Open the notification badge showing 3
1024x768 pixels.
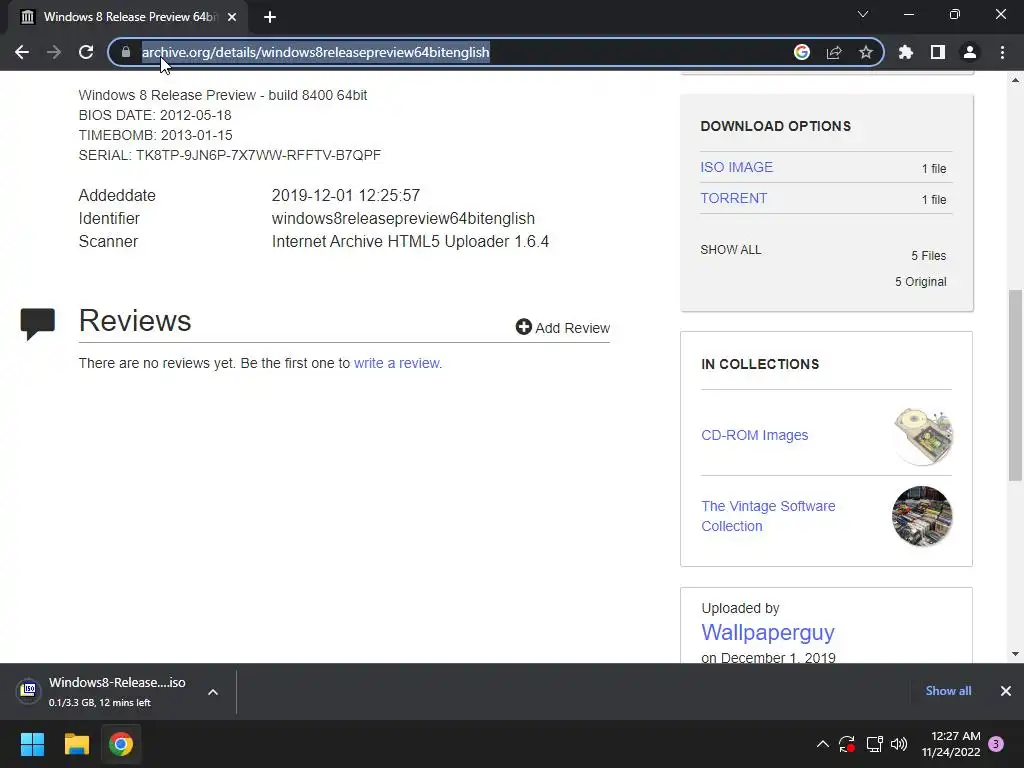[996, 744]
